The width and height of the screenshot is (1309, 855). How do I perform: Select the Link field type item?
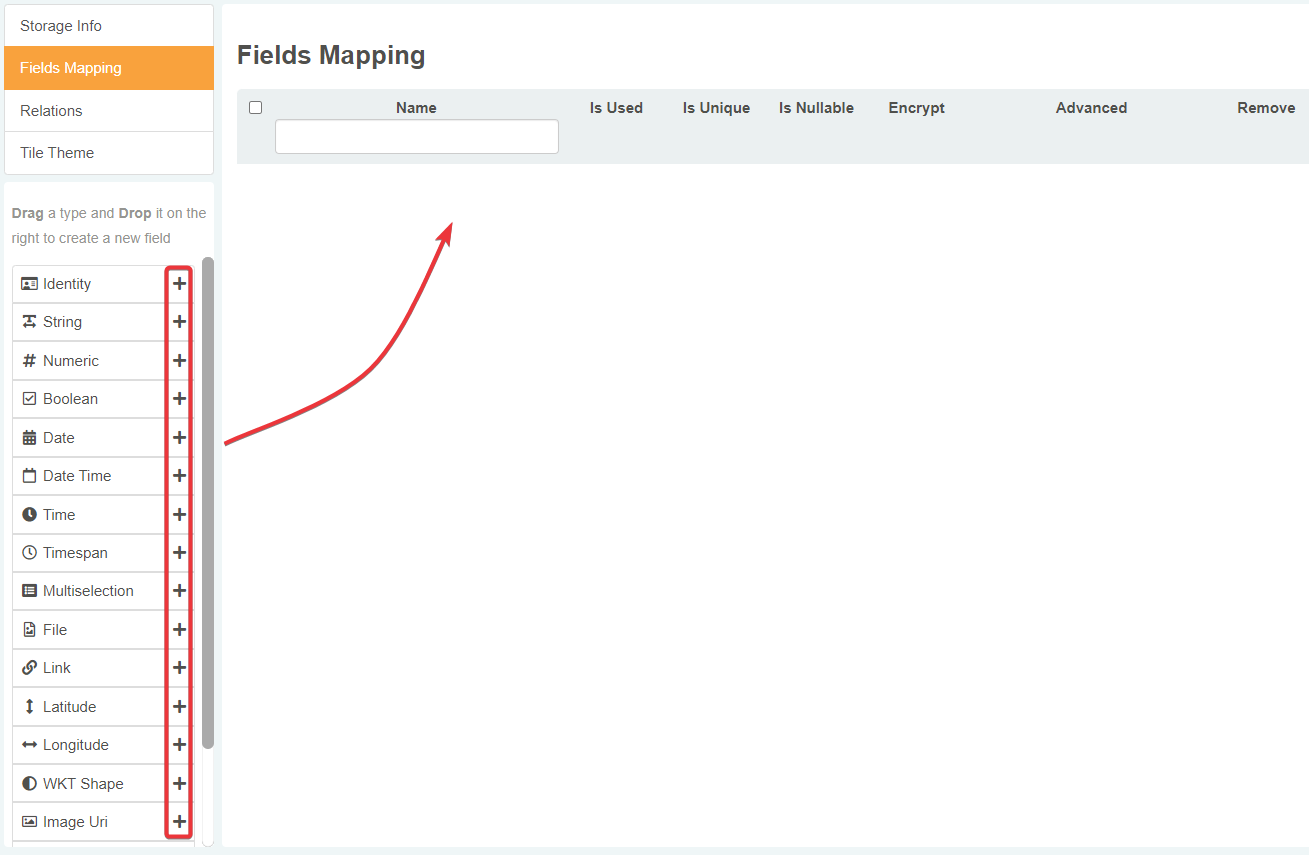(88, 668)
